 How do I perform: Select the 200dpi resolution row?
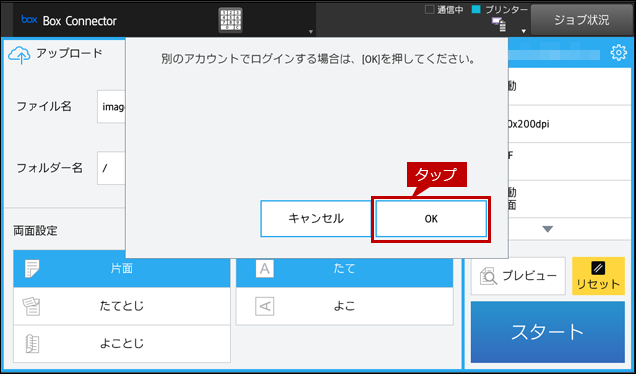tap(569, 124)
